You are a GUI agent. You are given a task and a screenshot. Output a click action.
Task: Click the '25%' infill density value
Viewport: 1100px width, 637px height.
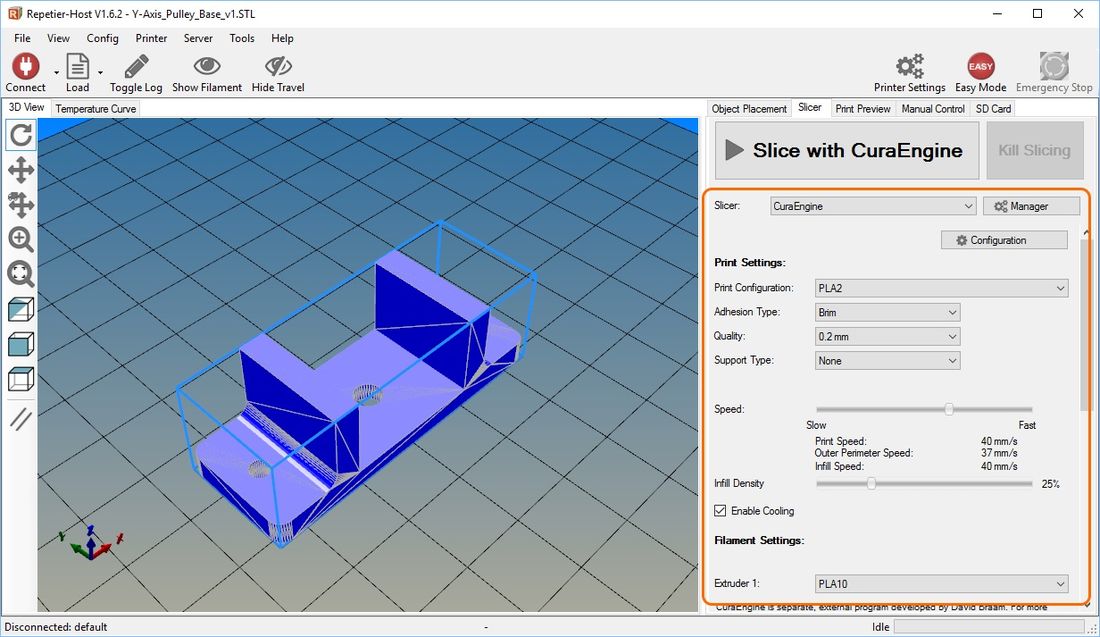[x=1050, y=484]
